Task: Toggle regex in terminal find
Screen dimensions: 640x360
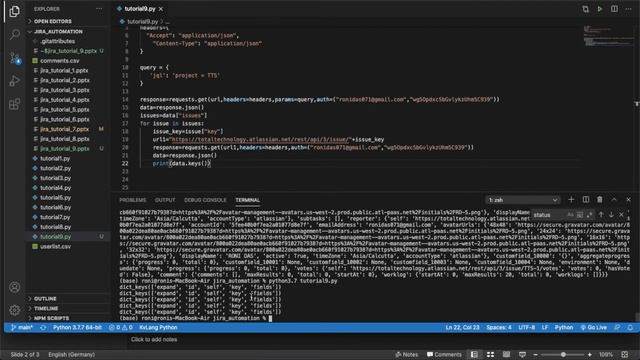Action: pos(589,215)
